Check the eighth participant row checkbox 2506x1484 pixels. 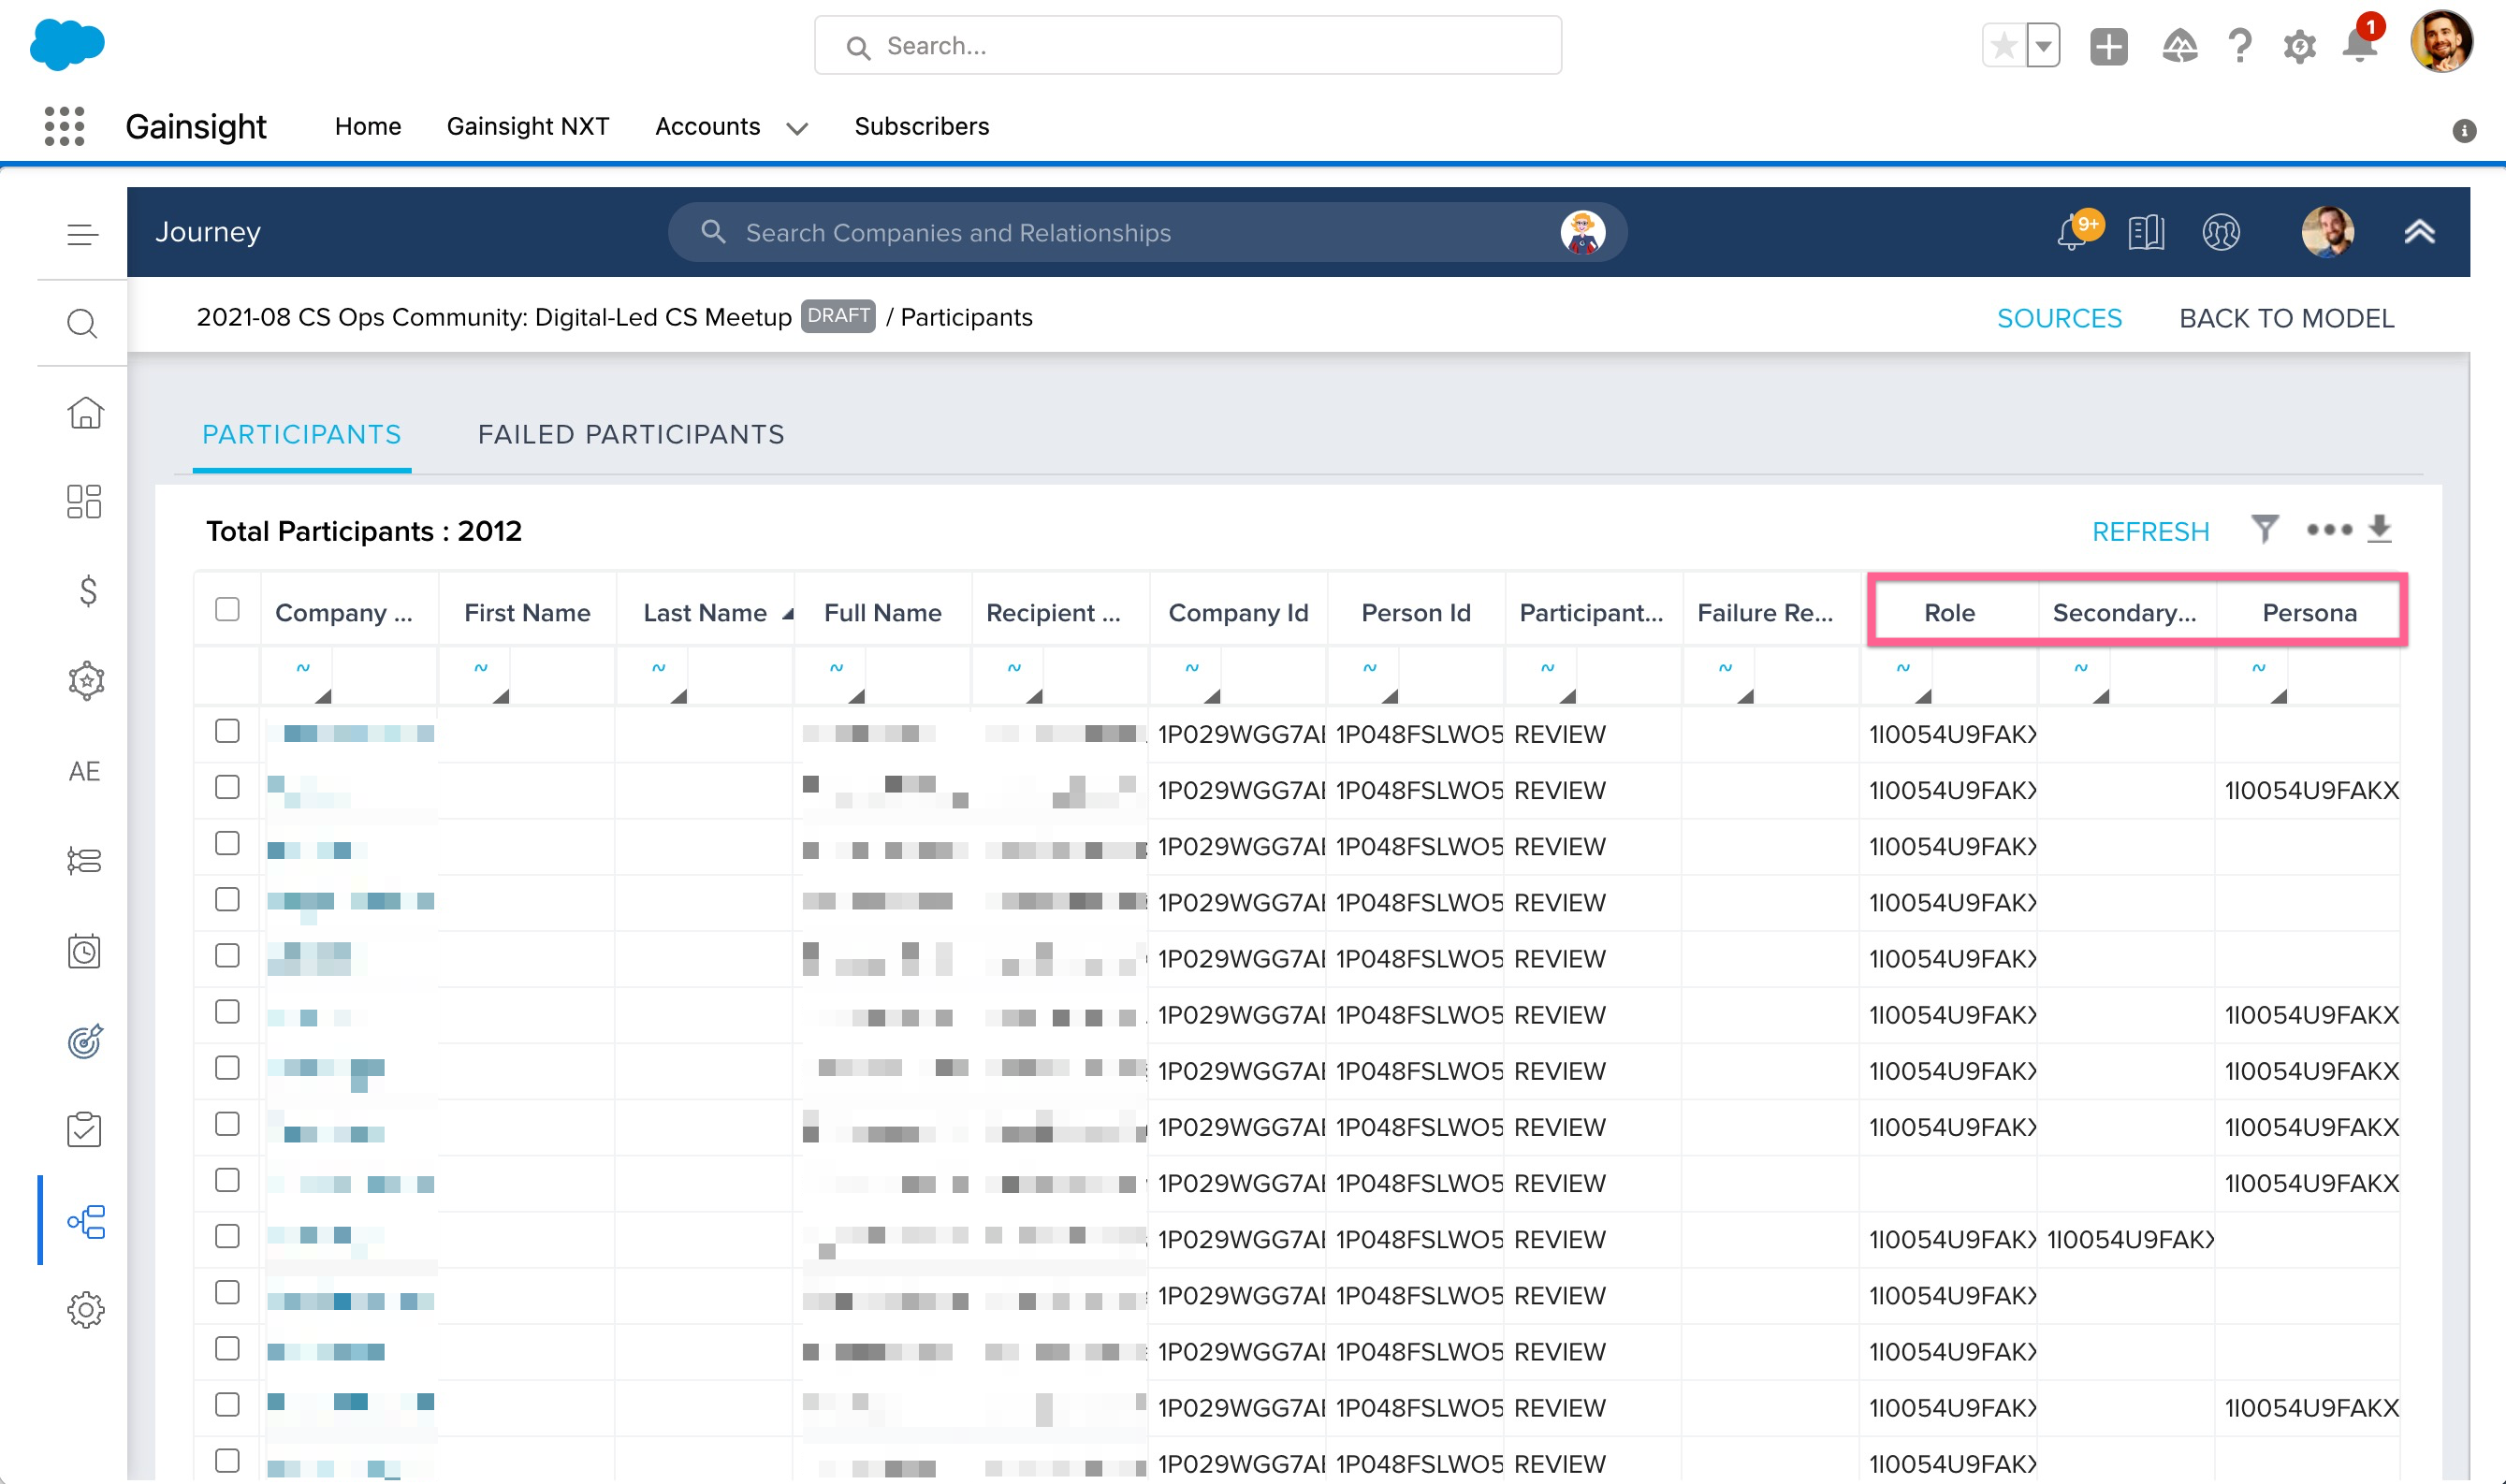pos(227,1123)
